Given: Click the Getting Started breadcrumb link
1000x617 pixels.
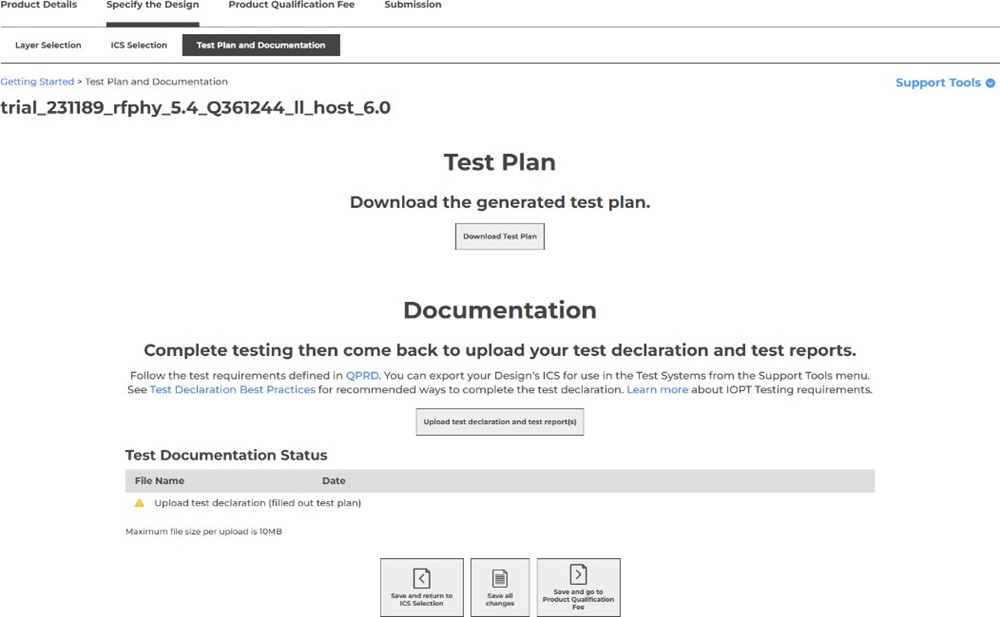Looking at the screenshot, I should pyautogui.click(x=37, y=82).
